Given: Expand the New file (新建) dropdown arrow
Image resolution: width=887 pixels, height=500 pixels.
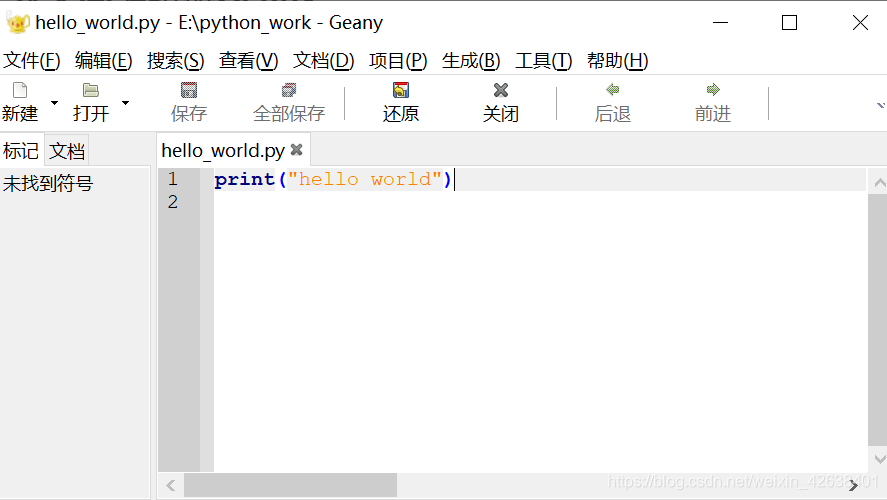Looking at the screenshot, I should click(x=54, y=103).
